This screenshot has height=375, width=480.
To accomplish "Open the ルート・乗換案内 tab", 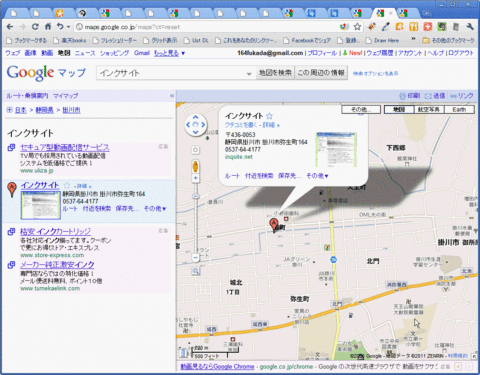I will tap(27, 96).
